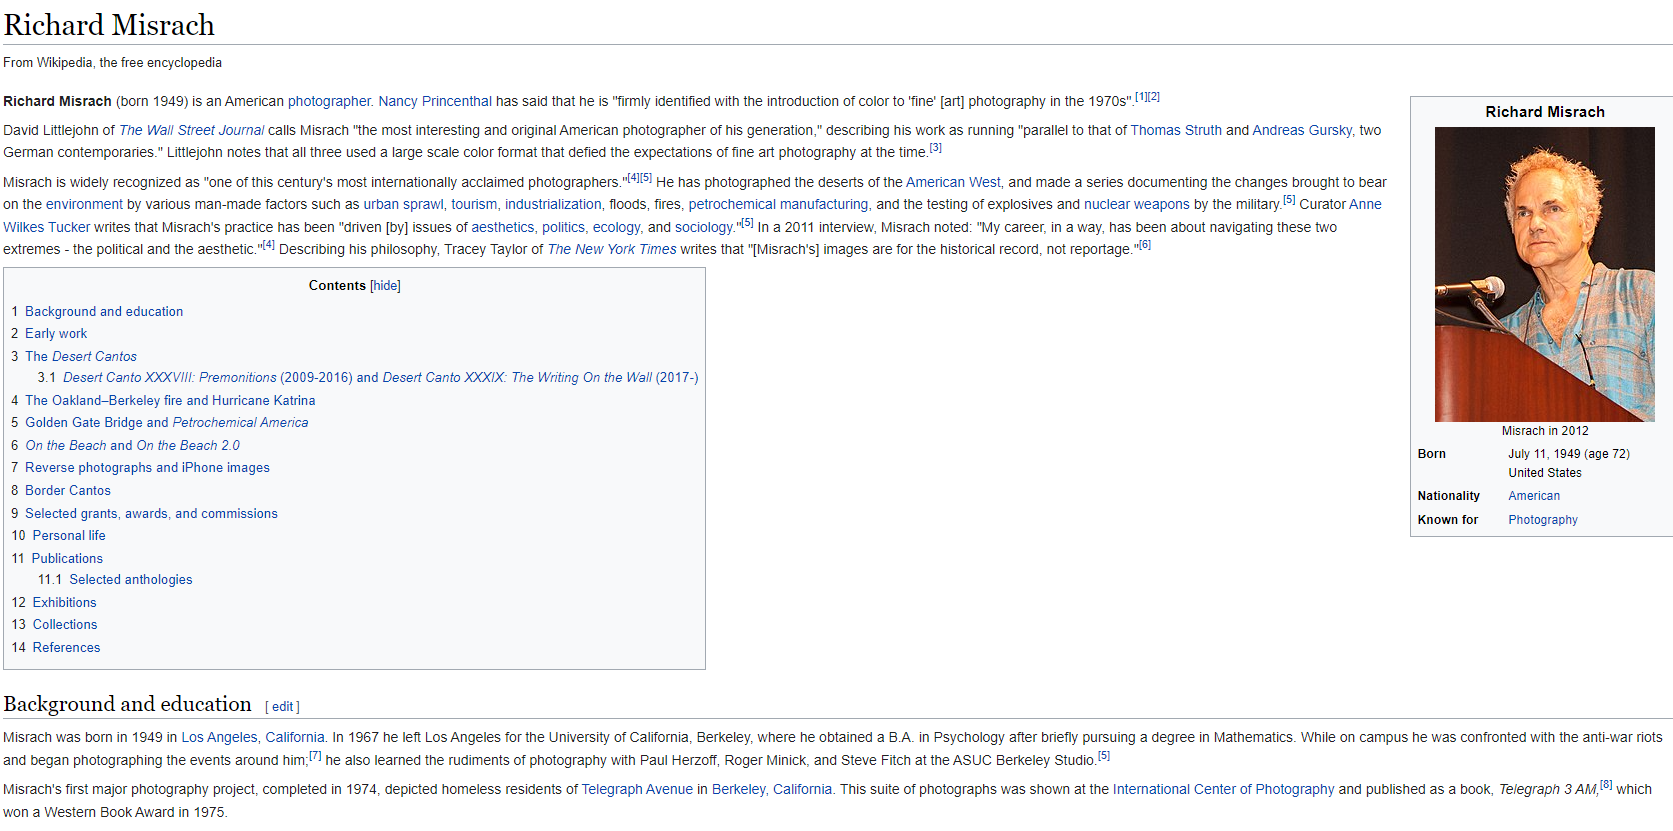Viewport: 1673px width, 831px height.
Task: Open the Richard Misrach portrait photo in the infobox
Action: point(1544,274)
